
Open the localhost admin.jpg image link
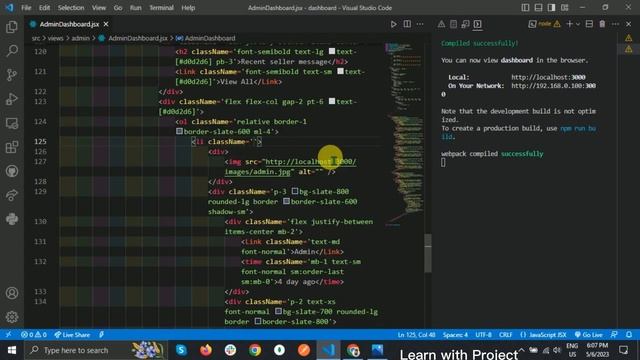[x=290, y=167]
